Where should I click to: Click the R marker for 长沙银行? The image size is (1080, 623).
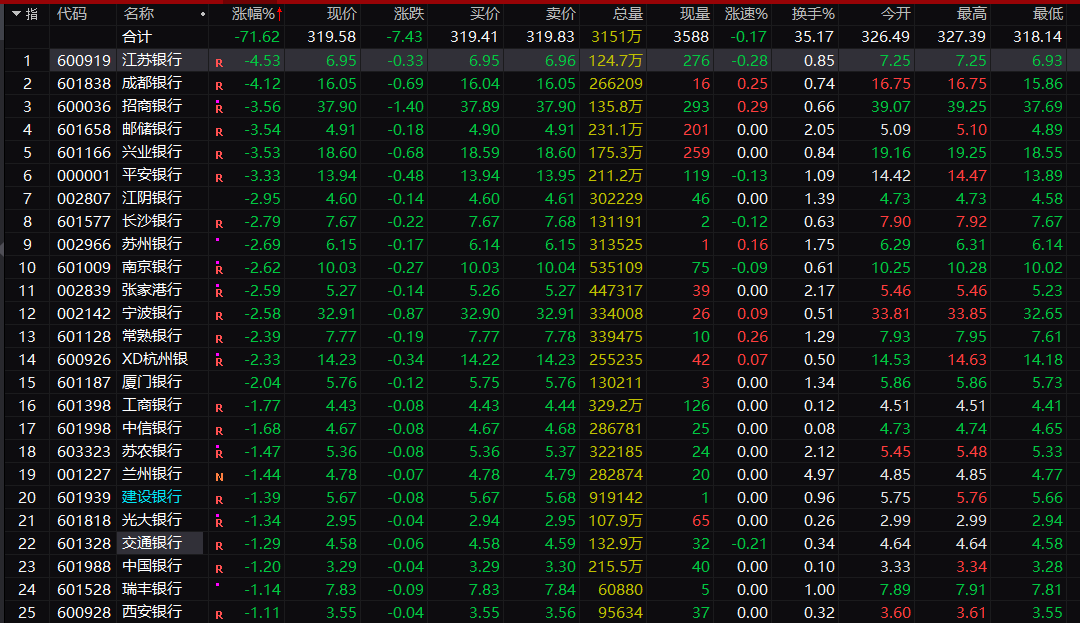219,224
